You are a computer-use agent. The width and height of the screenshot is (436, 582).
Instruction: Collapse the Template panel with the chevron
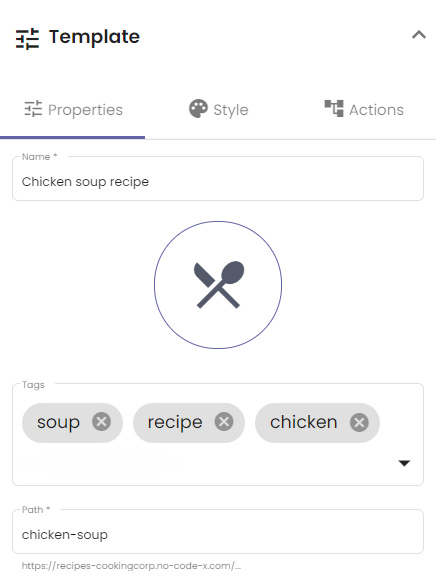pyautogui.click(x=419, y=35)
